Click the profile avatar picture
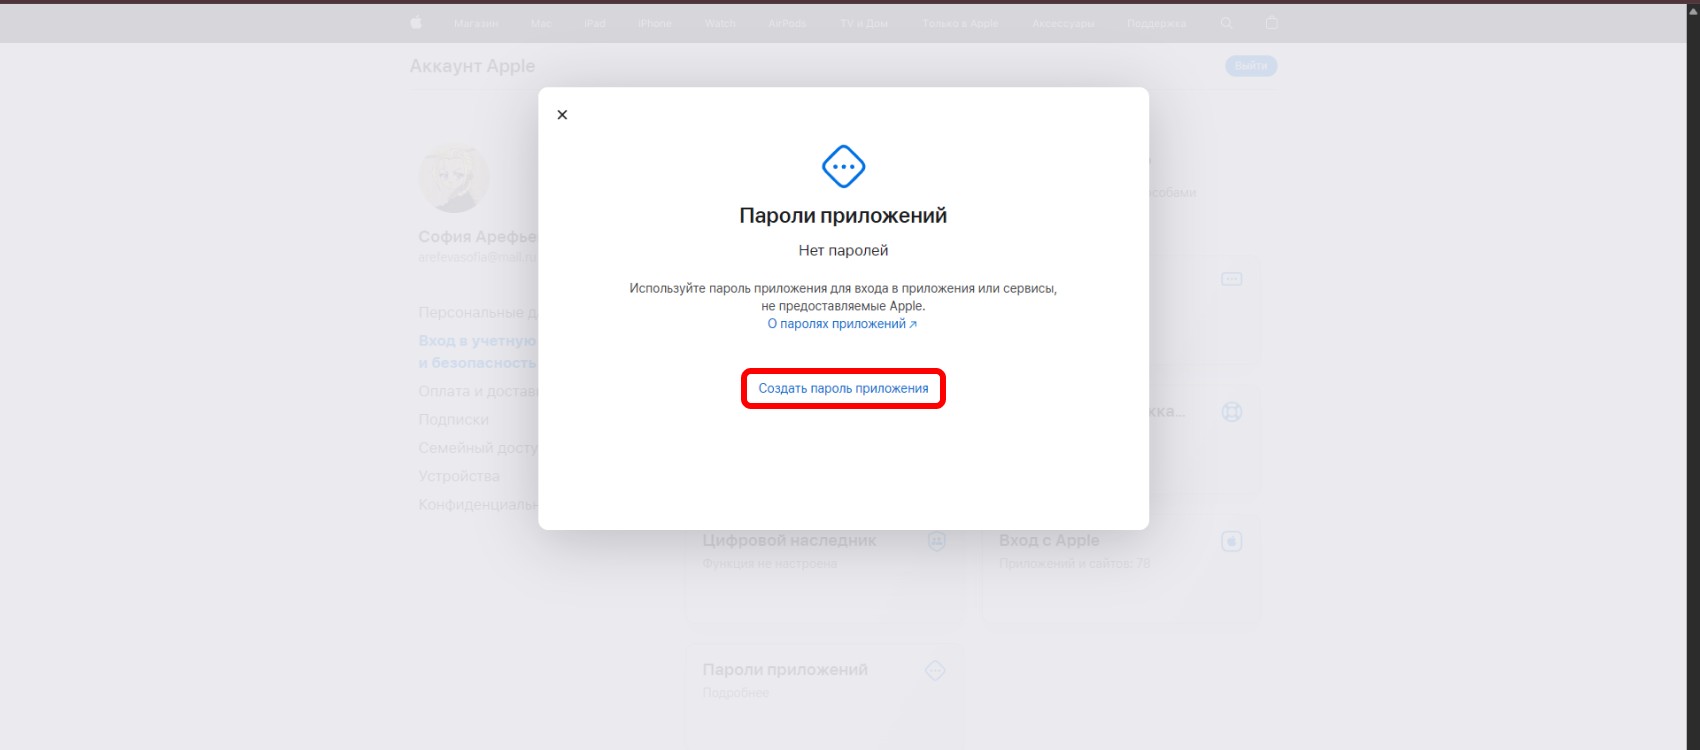1700x750 pixels. tap(454, 178)
